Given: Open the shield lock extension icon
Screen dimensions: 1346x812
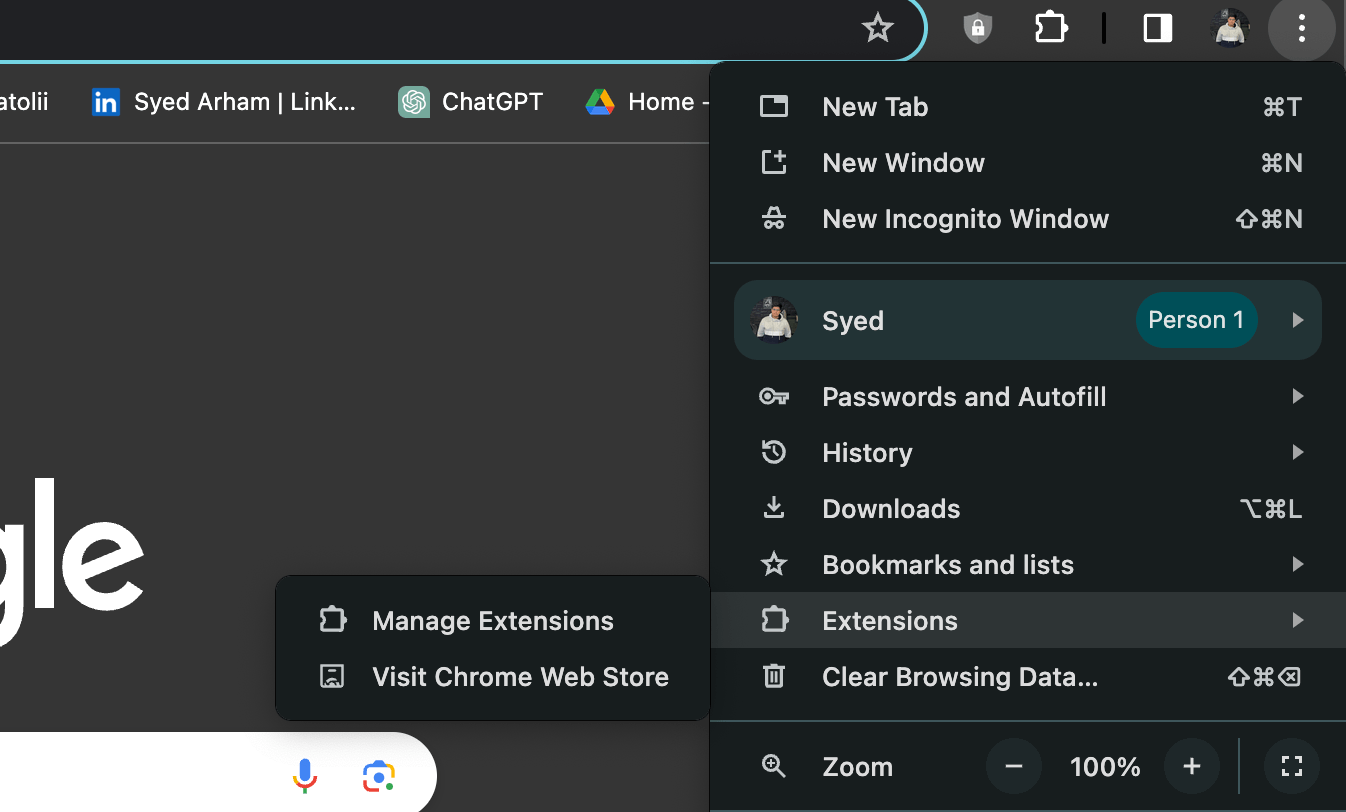Looking at the screenshot, I should [977, 28].
